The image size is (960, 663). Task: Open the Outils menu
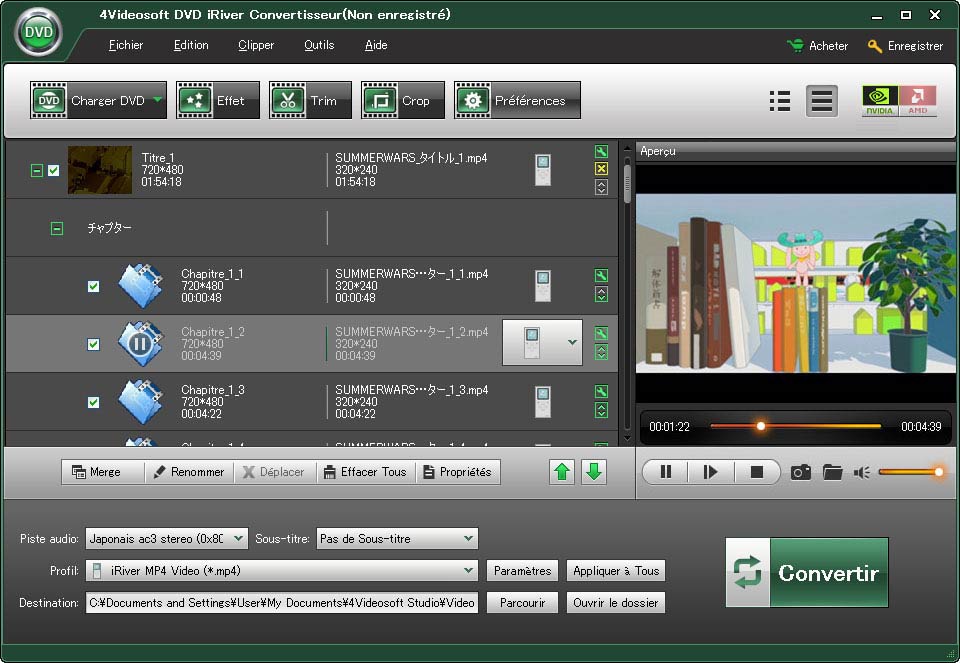pos(319,45)
